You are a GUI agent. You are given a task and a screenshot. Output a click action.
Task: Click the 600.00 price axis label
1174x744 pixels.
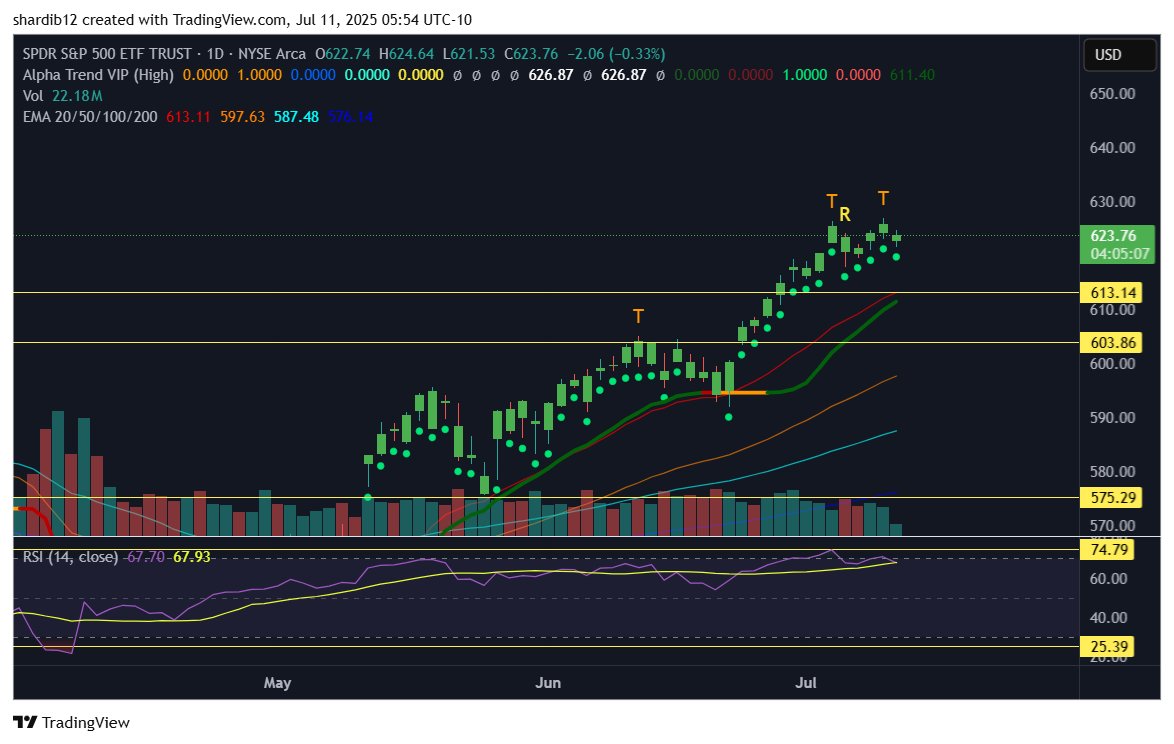[x=1112, y=364]
